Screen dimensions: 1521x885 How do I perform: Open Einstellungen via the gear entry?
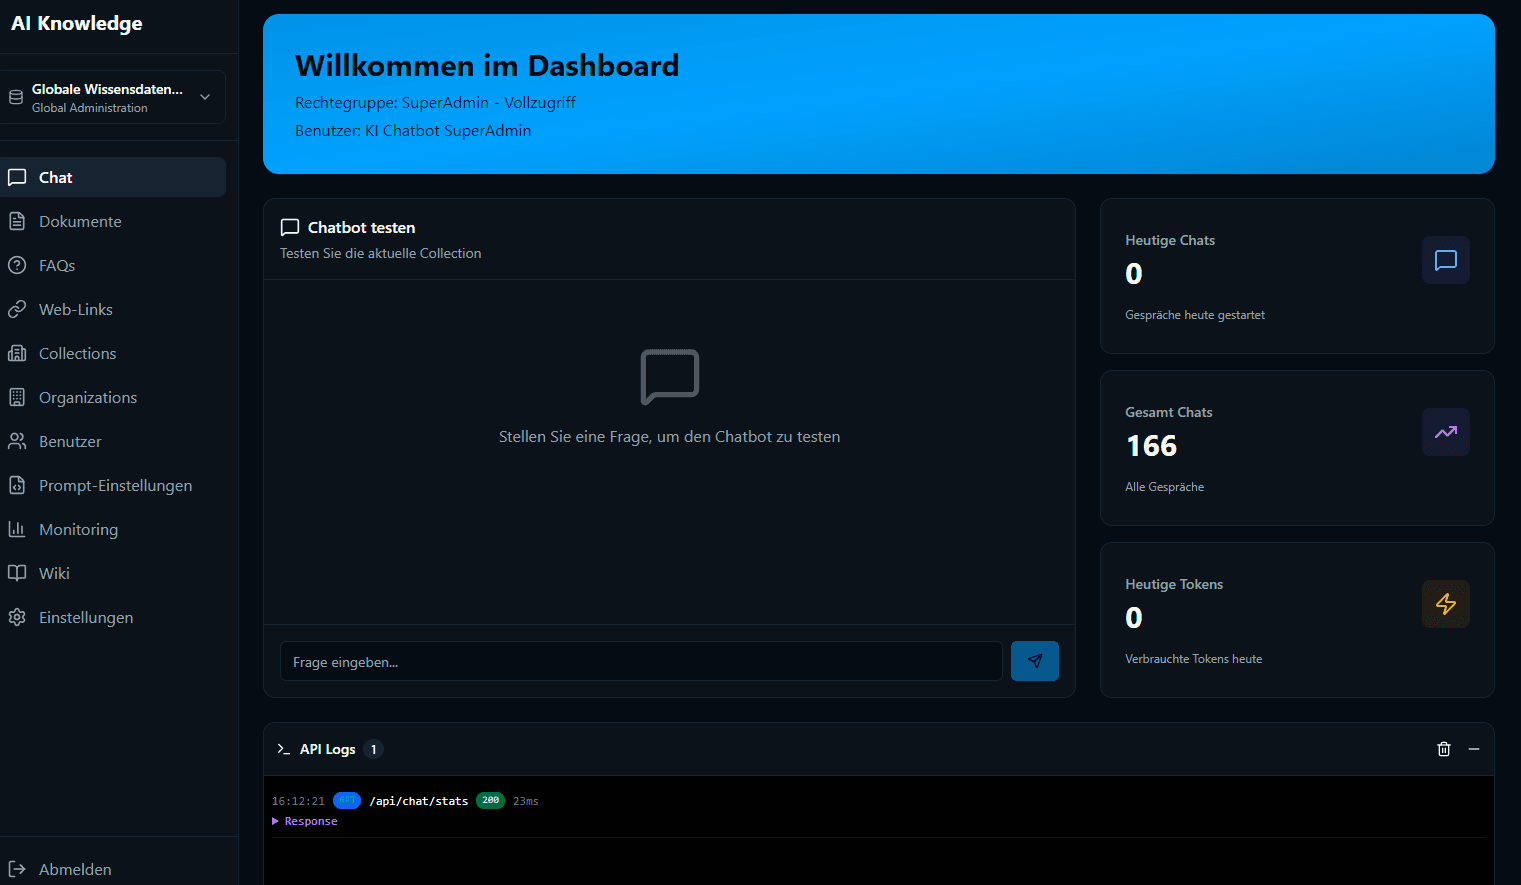[x=86, y=617]
